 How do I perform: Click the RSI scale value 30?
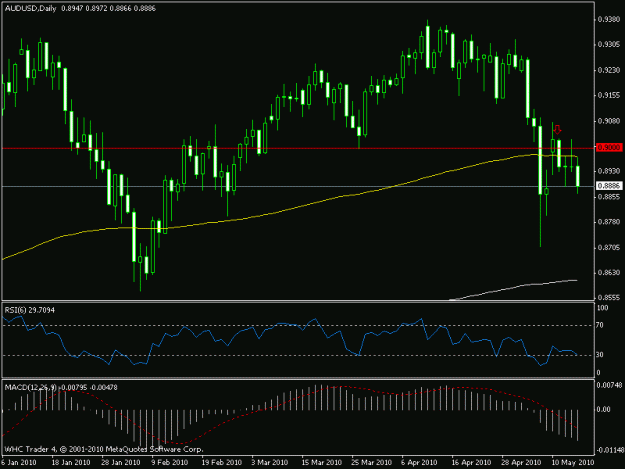coord(600,355)
